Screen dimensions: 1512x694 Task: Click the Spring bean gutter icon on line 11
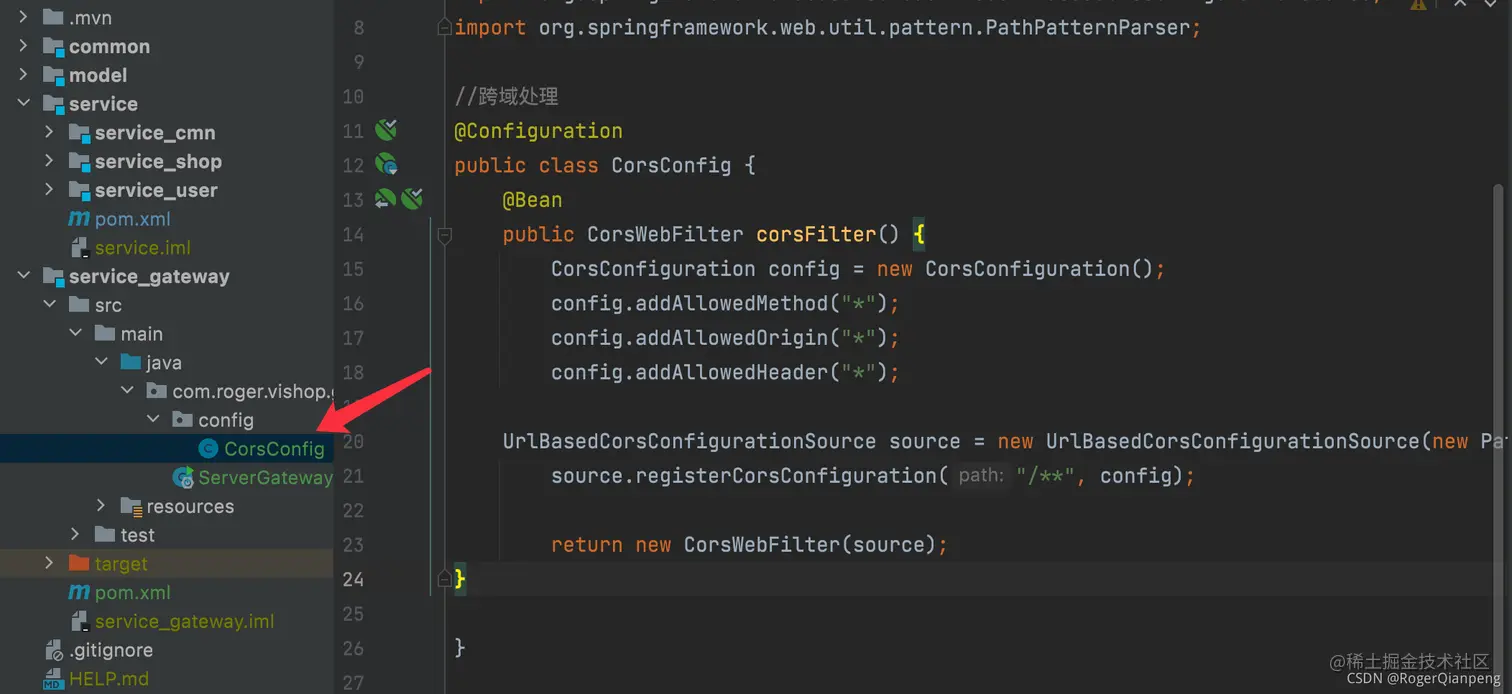[386, 129]
